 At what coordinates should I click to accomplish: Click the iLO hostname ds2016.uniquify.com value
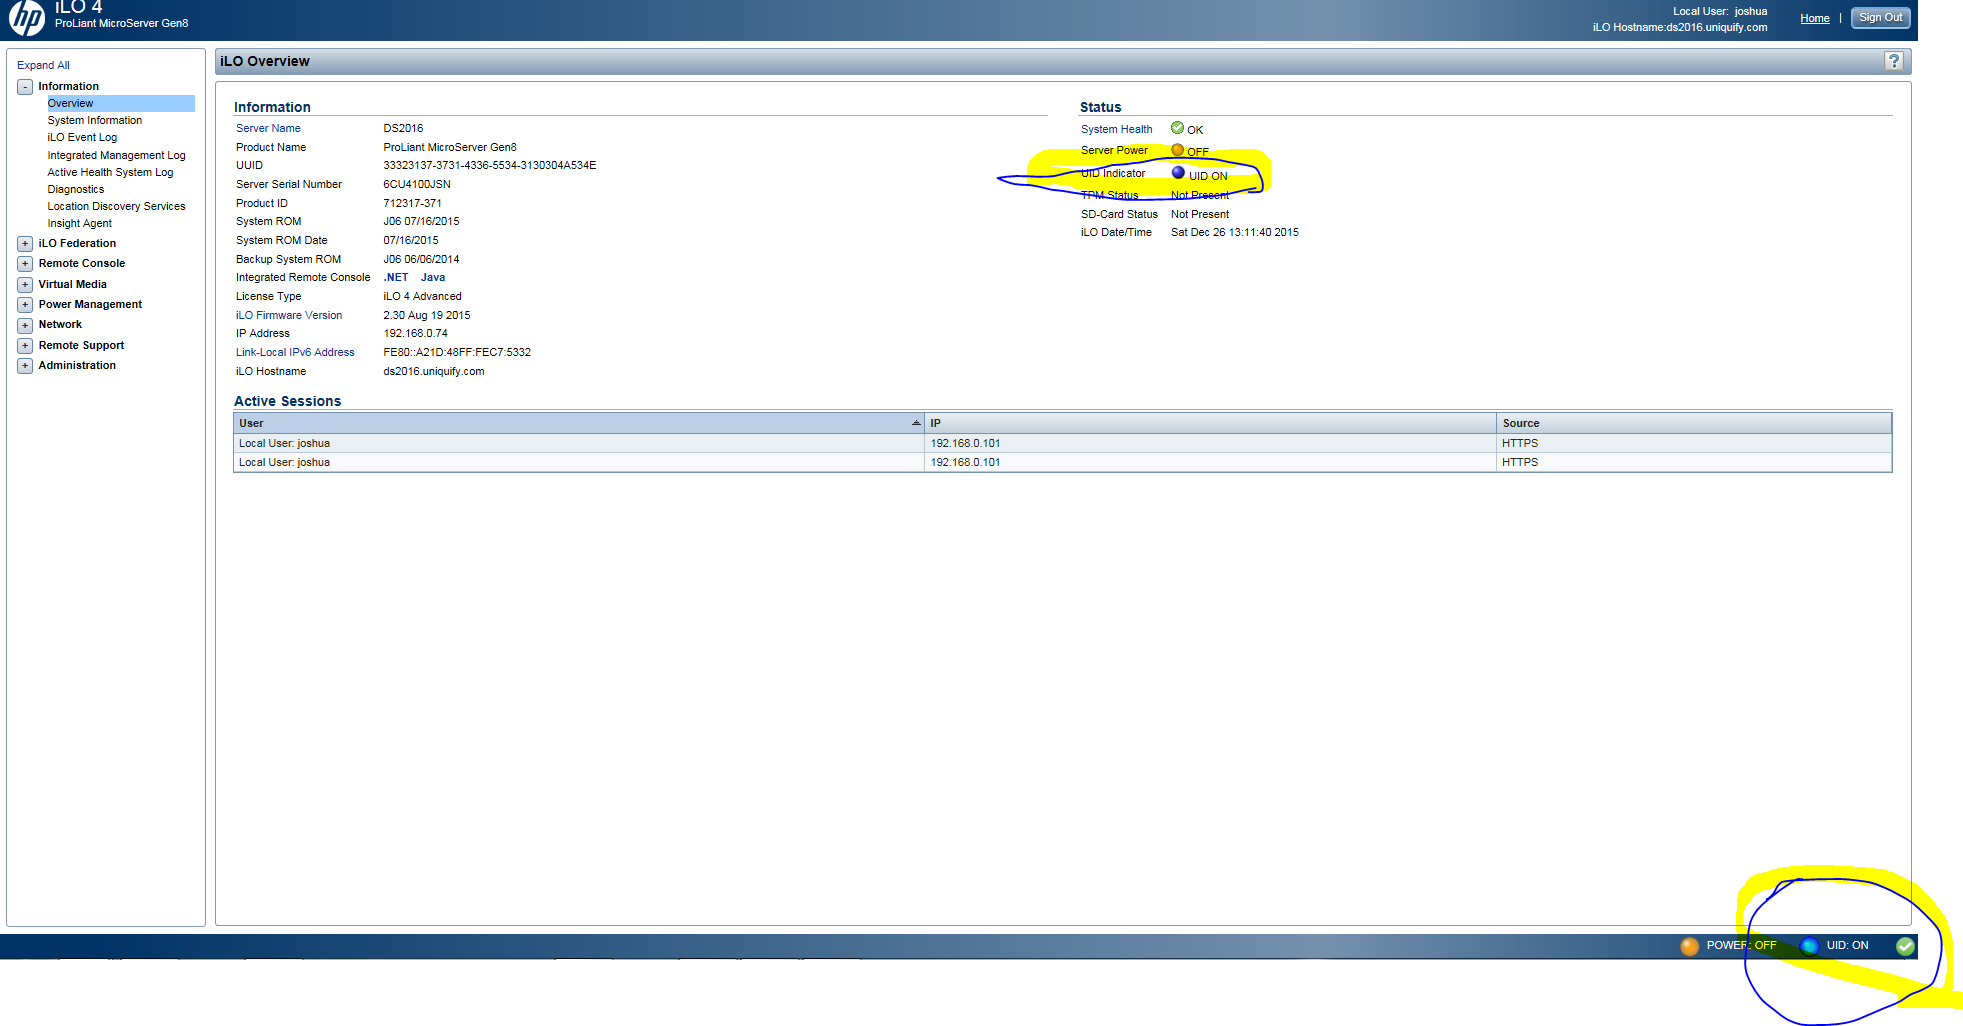tap(434, 371)
